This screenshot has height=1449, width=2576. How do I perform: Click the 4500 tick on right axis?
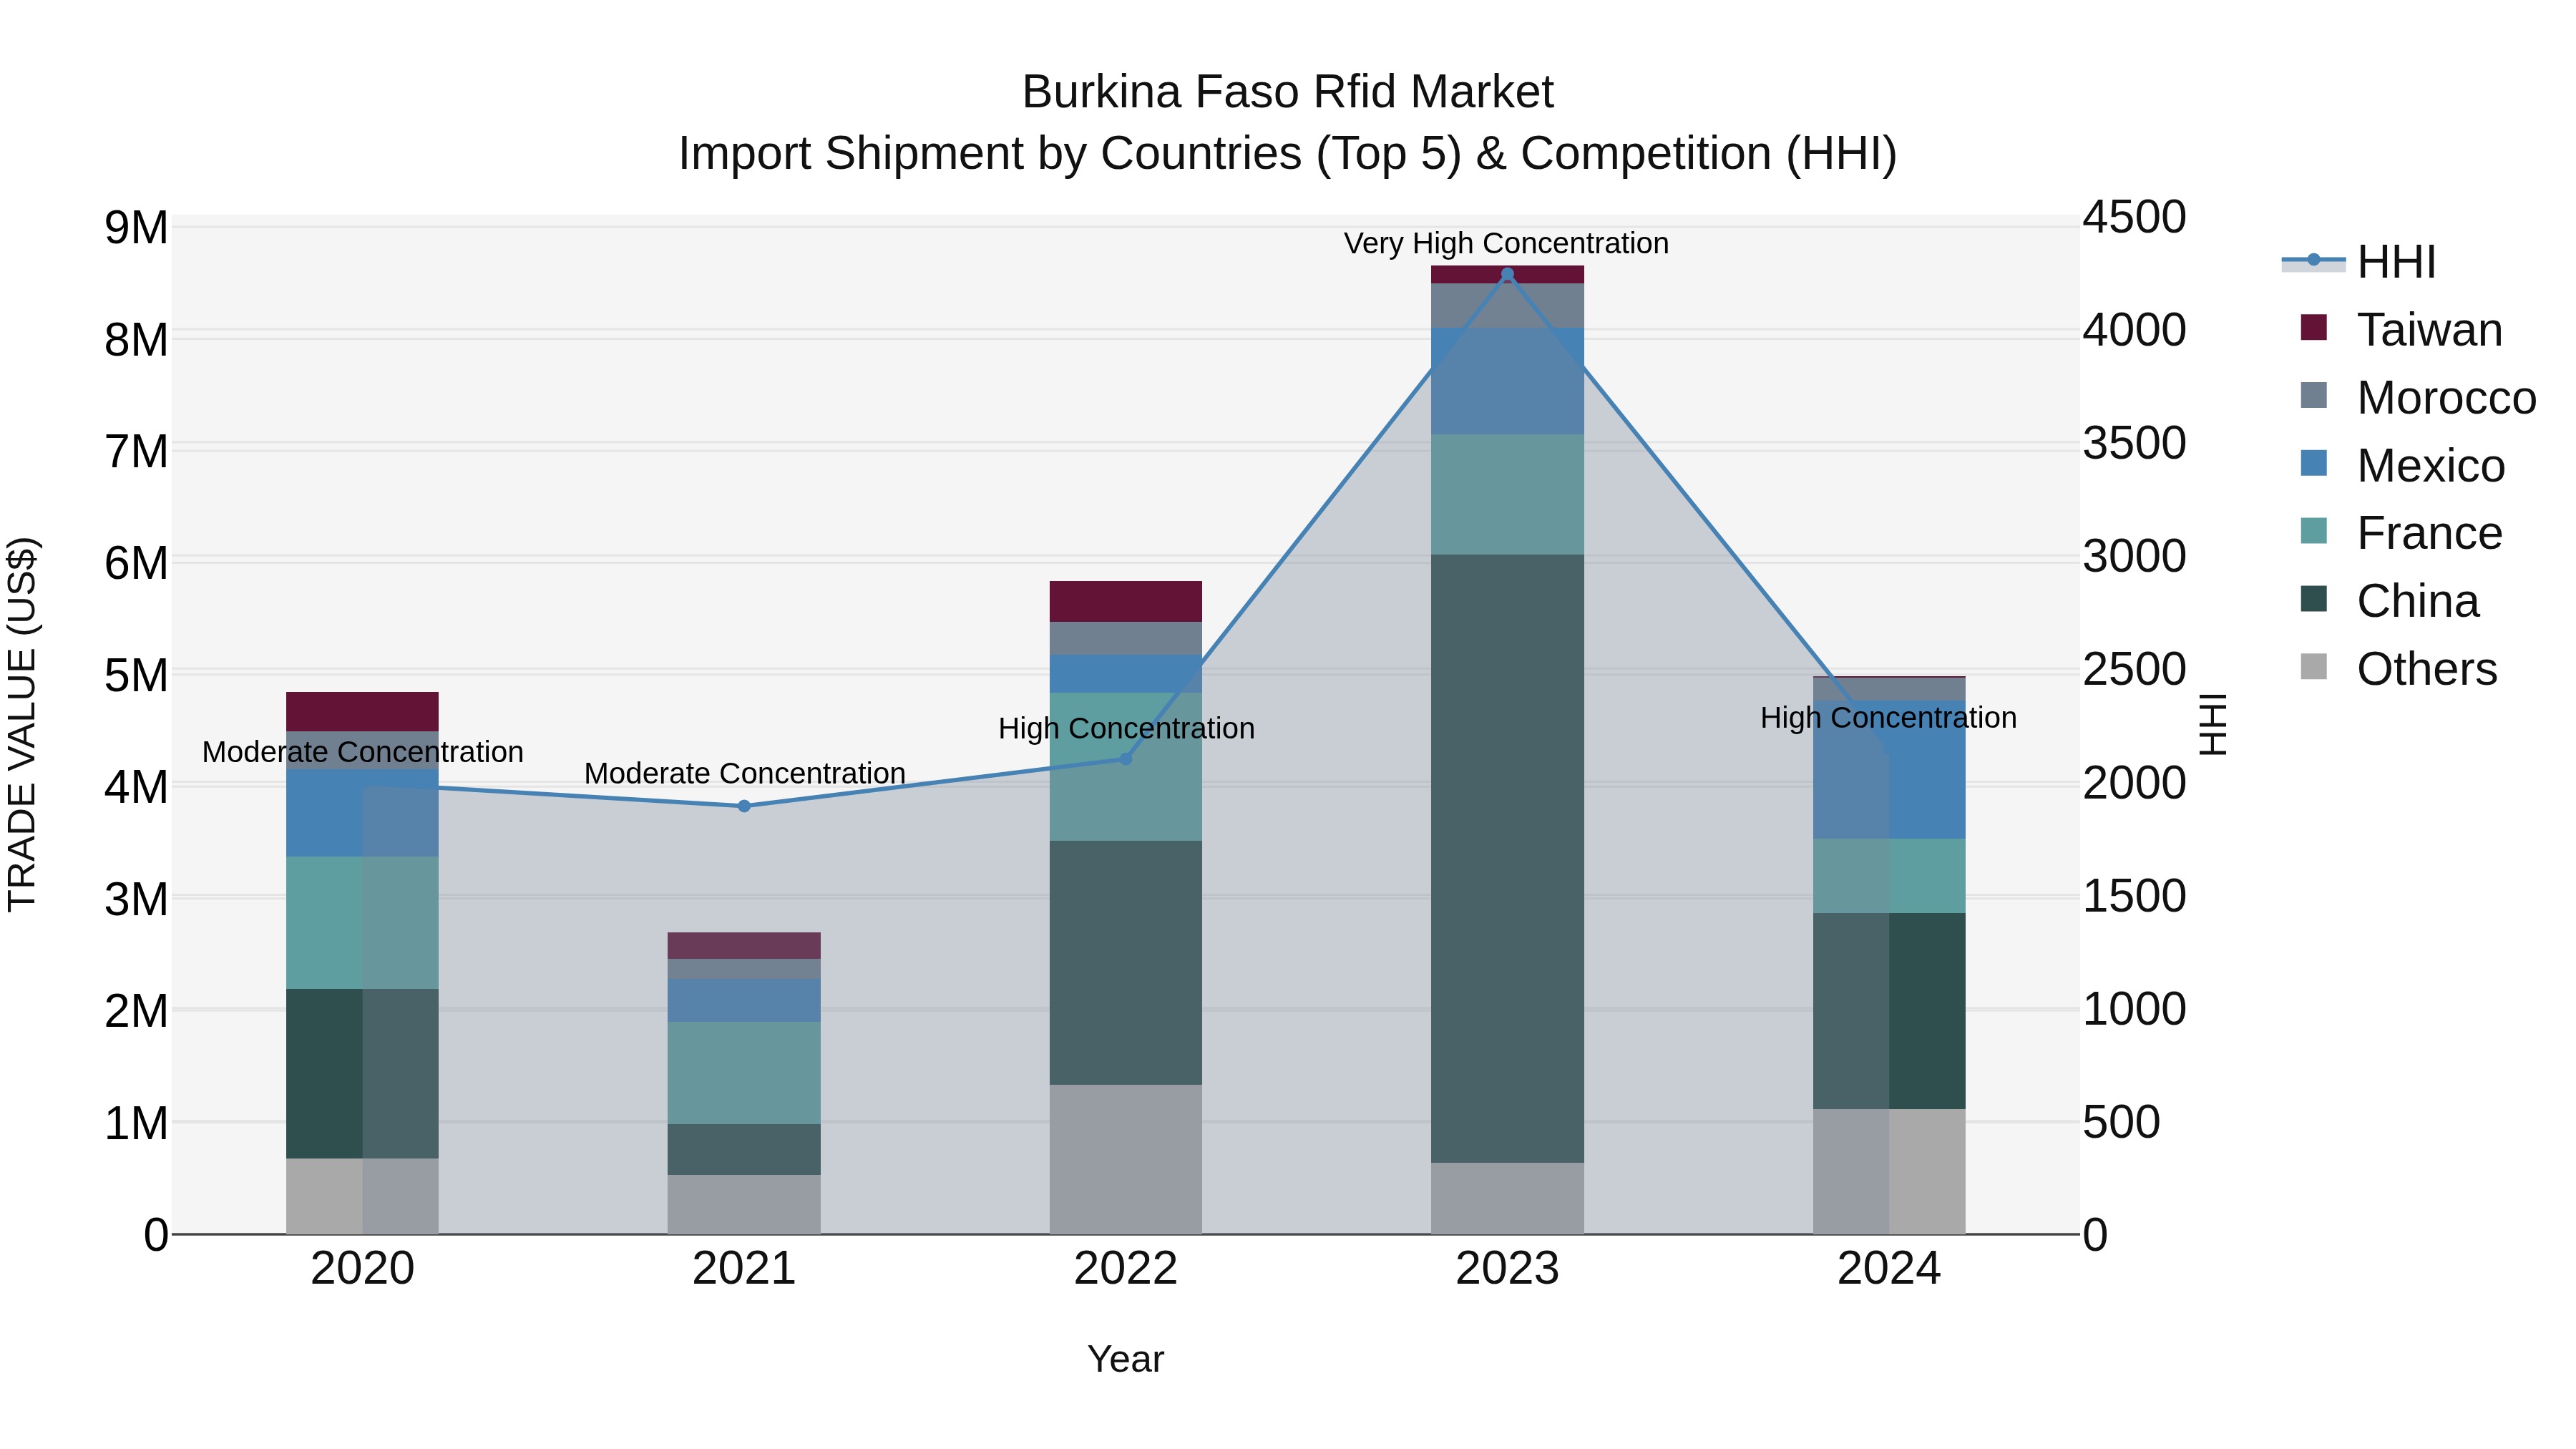pos(2135,217)
